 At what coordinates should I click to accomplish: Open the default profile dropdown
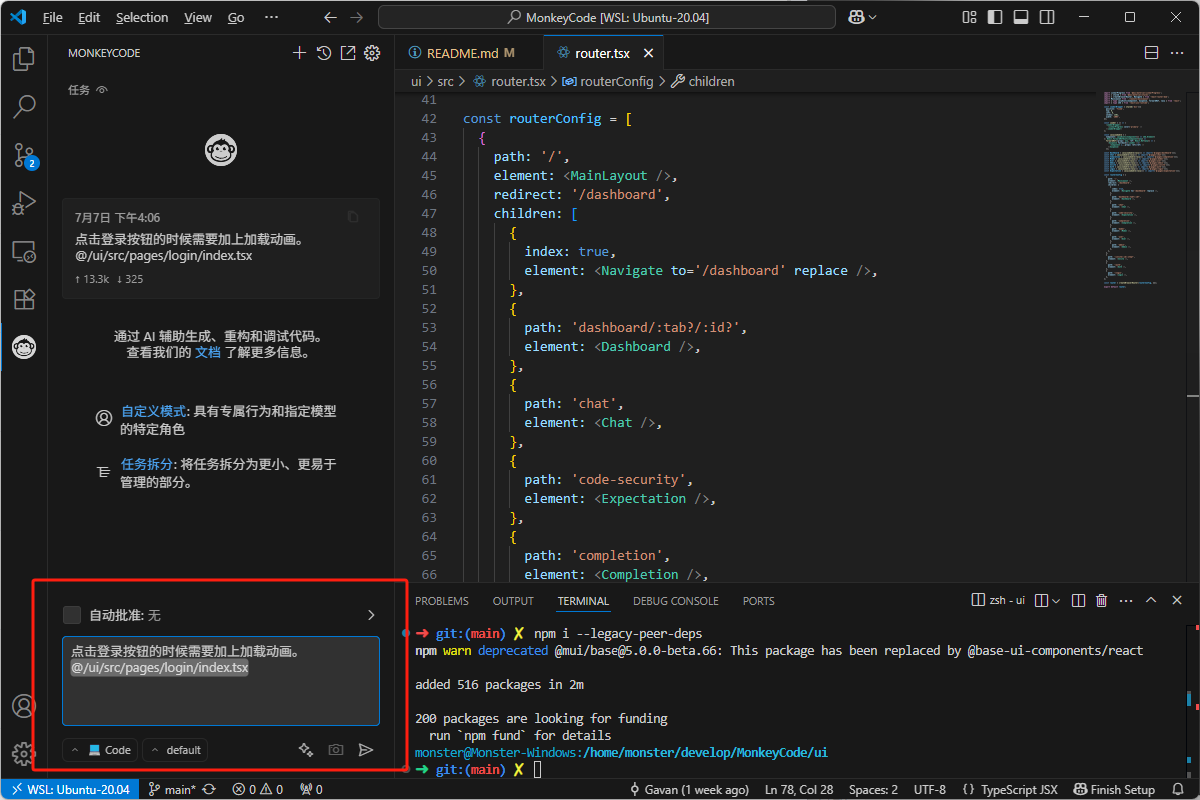click(x=175, y=750)
